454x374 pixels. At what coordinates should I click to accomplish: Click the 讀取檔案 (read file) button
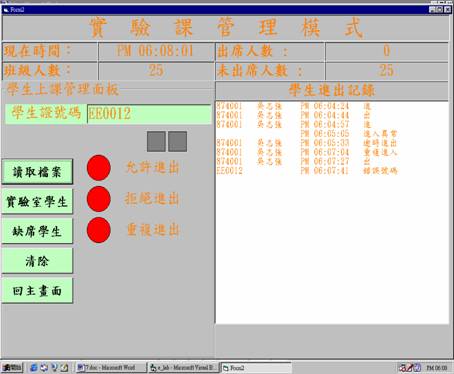37,172
